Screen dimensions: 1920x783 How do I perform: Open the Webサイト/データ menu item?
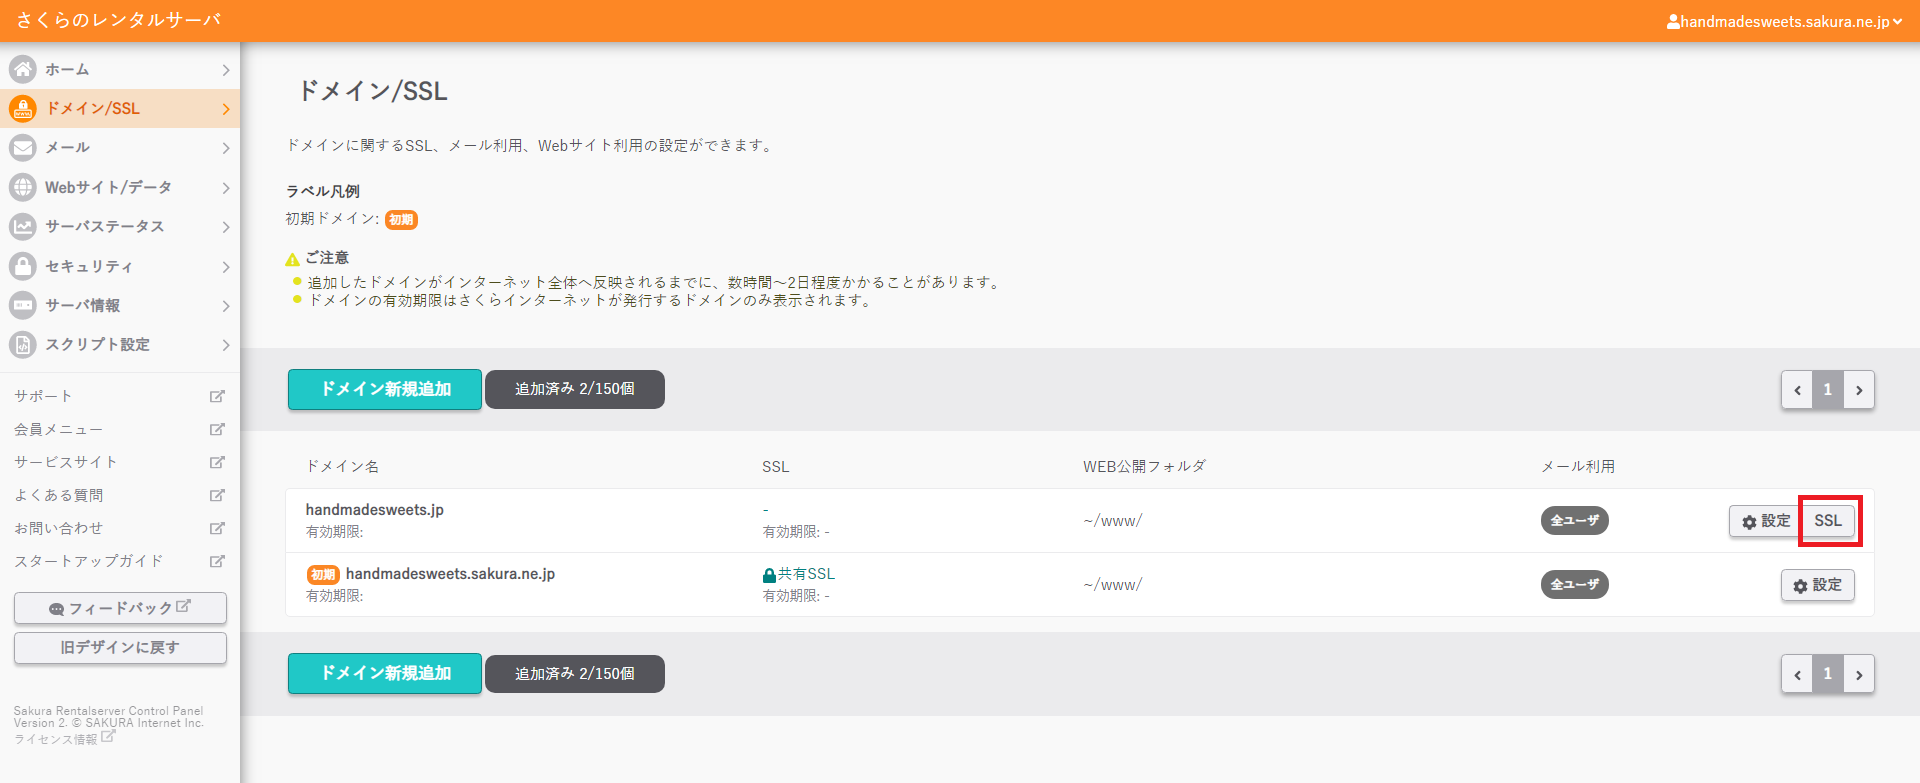coord(120,187)
